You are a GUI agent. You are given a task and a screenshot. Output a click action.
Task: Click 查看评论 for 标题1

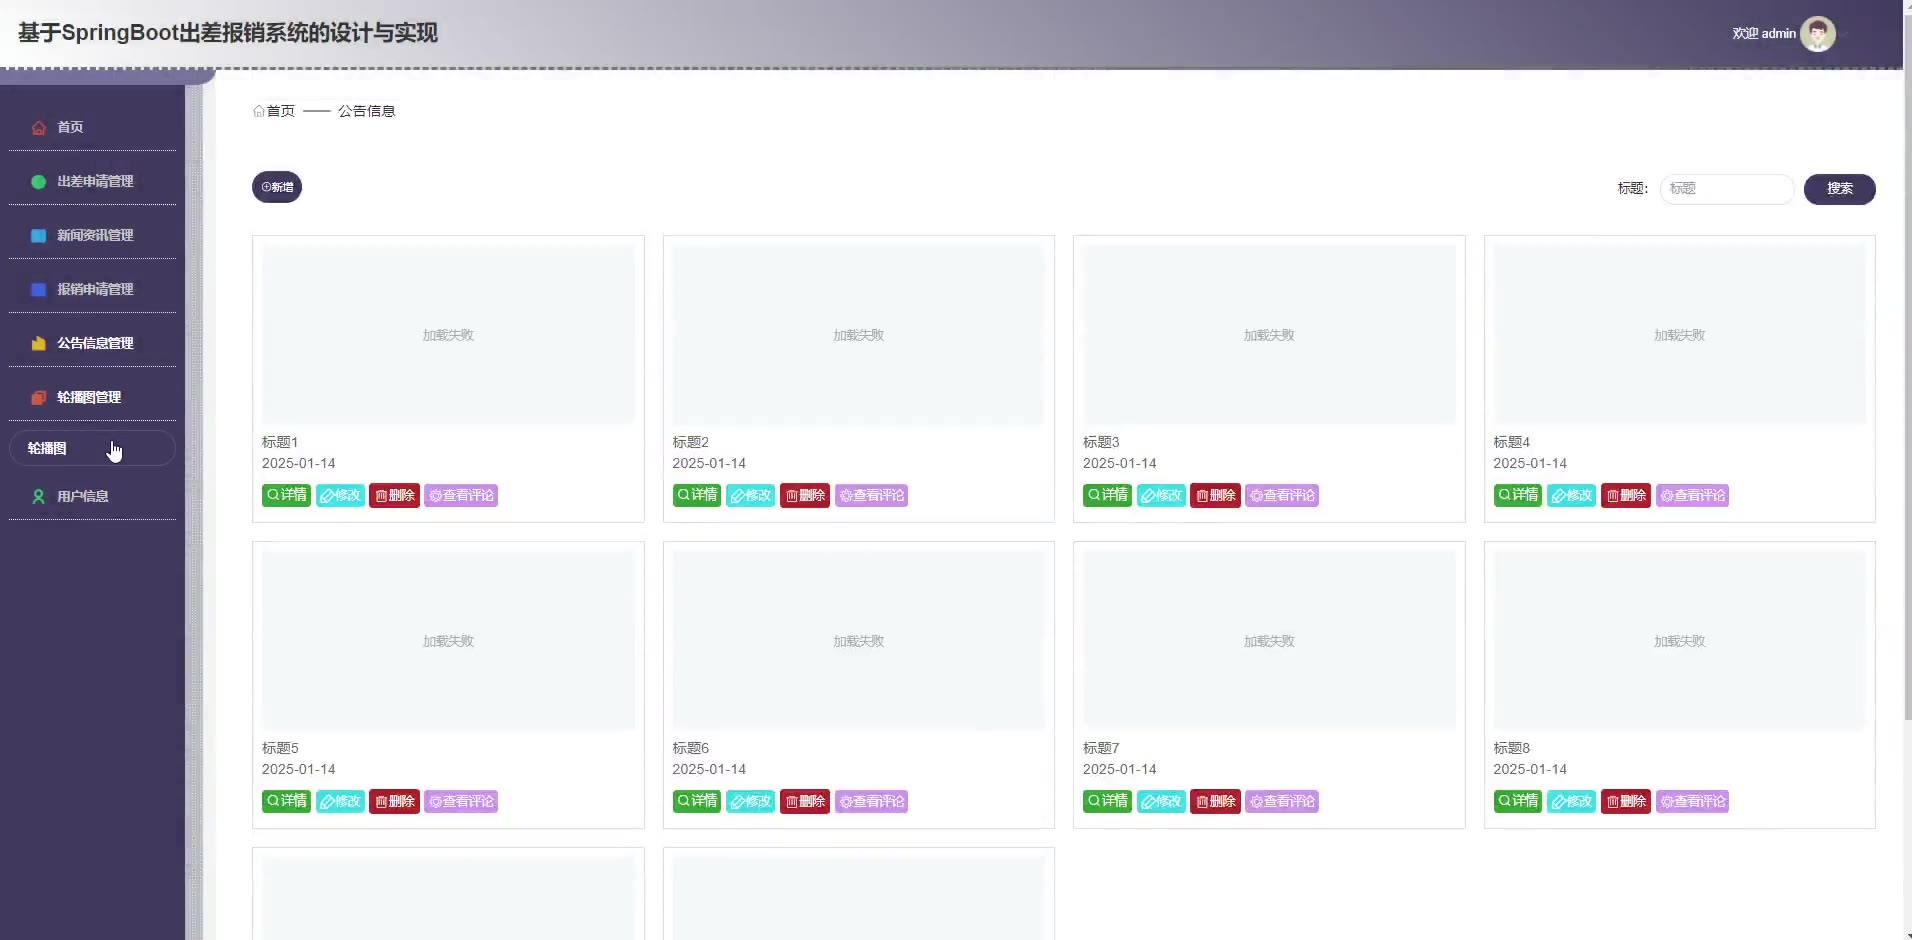pyautogui.click(x=461, y=495)
